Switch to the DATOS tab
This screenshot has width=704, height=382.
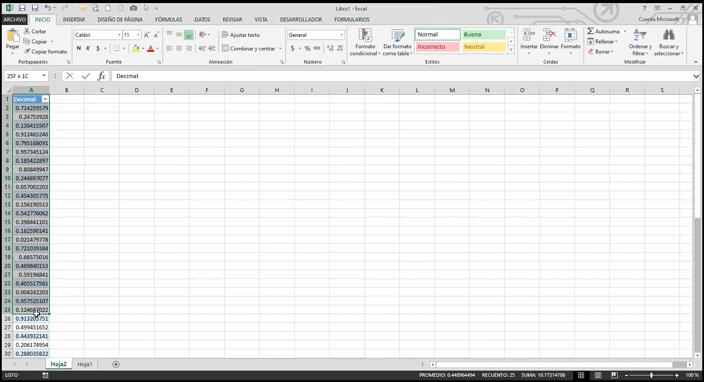point(202,20)
